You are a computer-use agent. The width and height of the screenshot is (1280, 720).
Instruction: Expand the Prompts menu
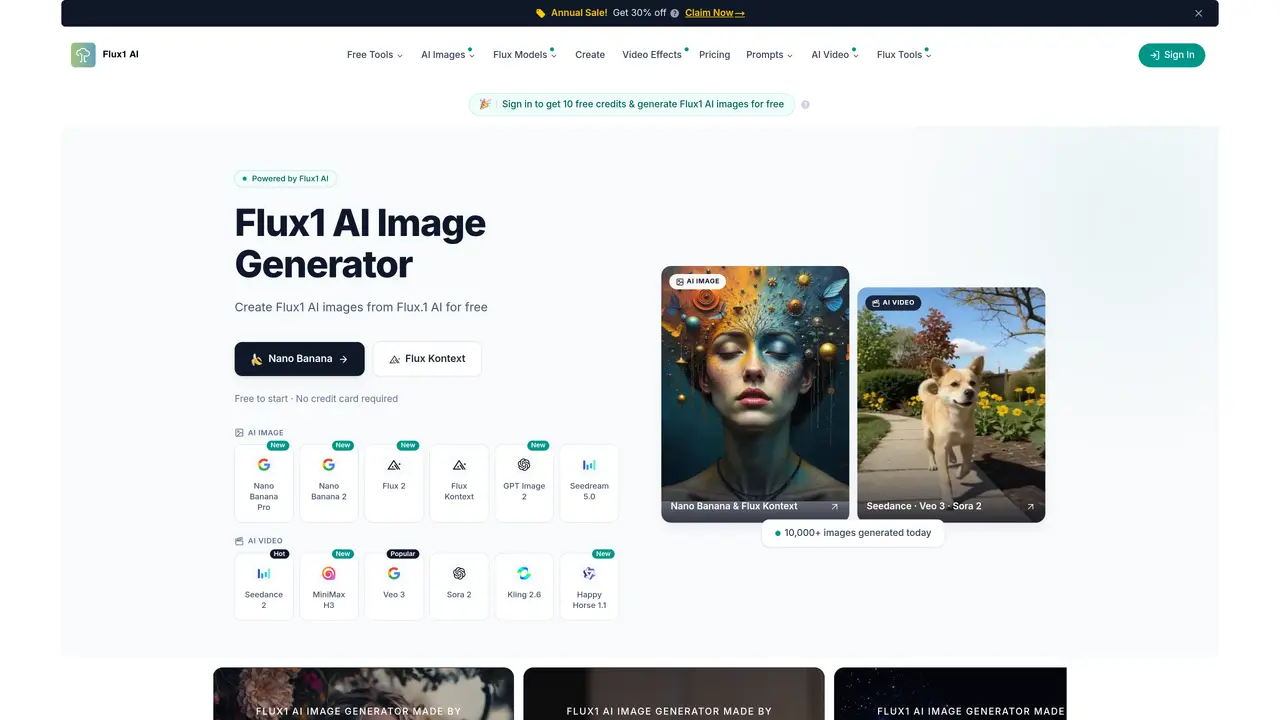769,55
